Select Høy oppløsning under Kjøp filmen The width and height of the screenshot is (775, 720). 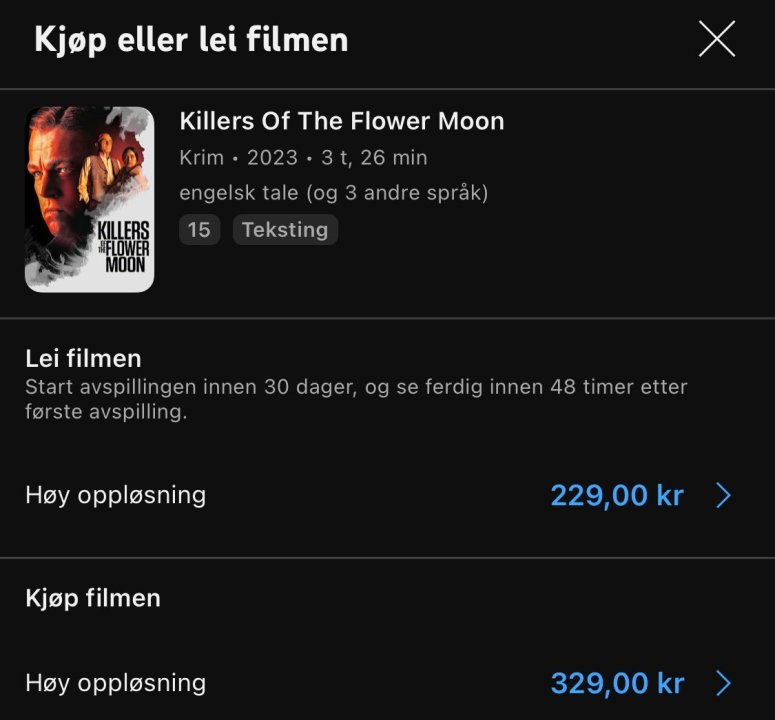(115, 683)
